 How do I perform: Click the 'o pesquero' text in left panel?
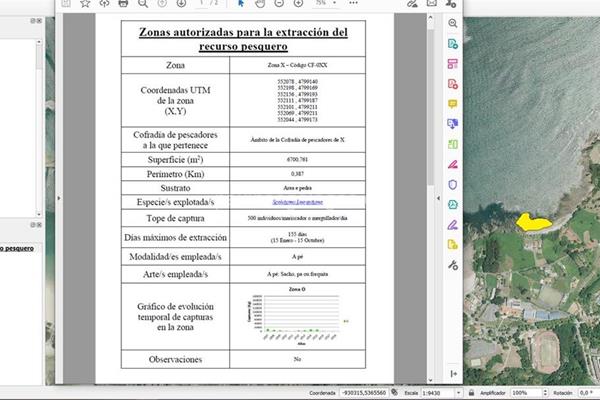point(16,248)
